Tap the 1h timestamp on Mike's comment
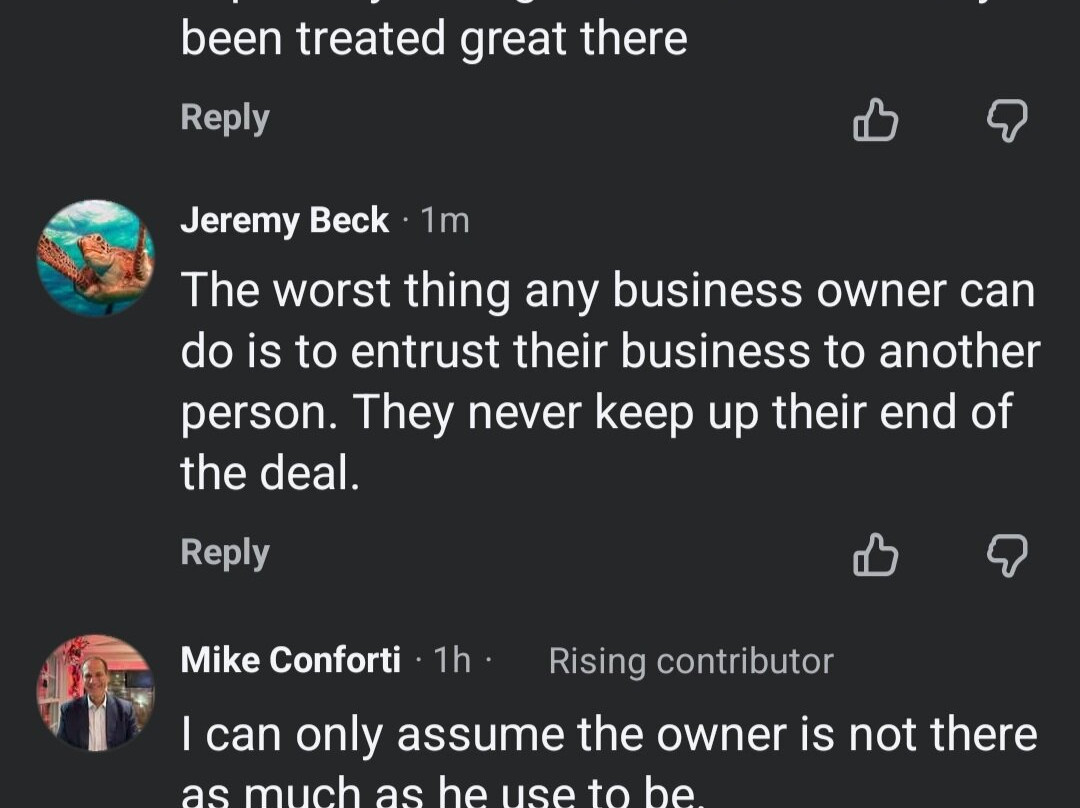Viewport: 1080px width, 808px height. [x=452, y=660]
